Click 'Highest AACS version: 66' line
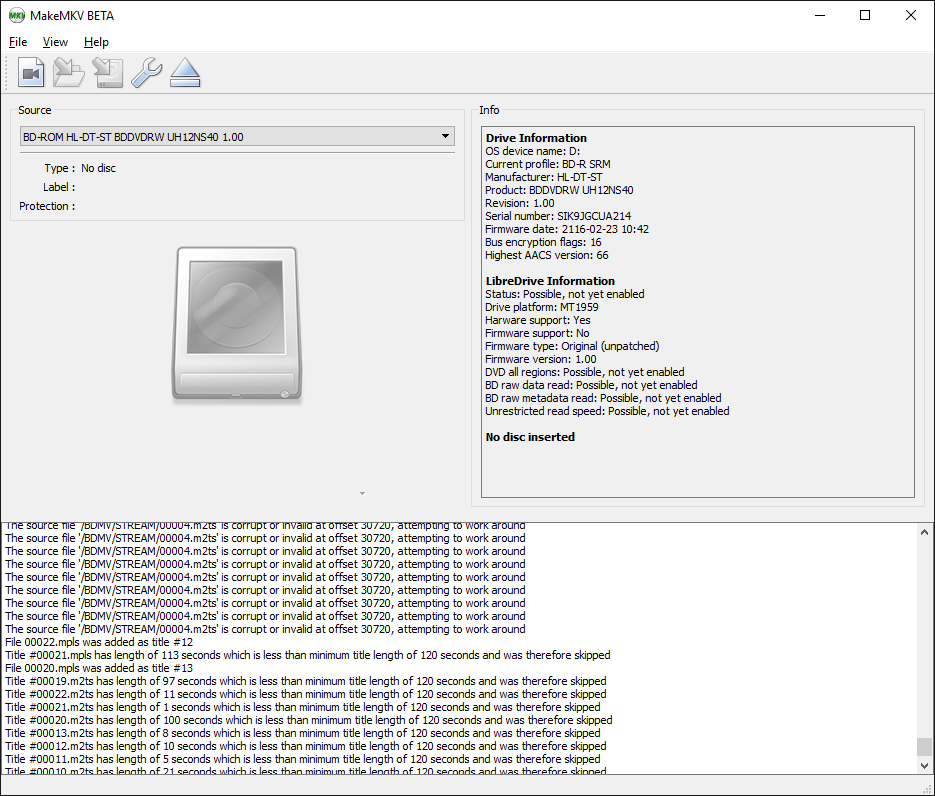This screenshot has height=796, width=935. 546,255
